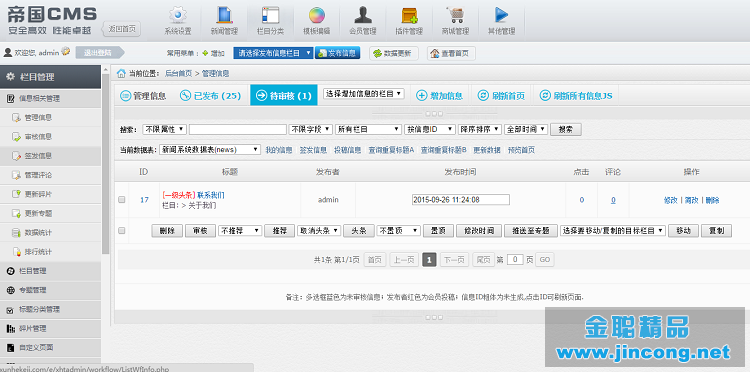Screen dimensions: 750x372
Task: Open the 模板编辑 color wheel icon
Action: (x=317, y=15)
